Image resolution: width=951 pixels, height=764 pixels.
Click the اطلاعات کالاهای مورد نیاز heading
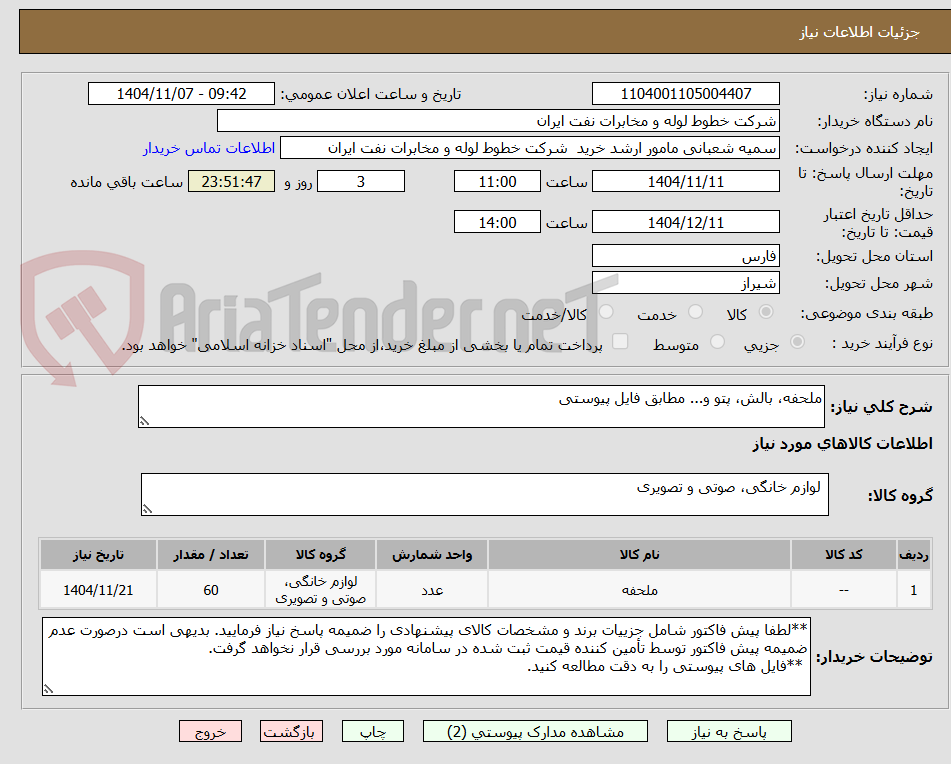842,444
